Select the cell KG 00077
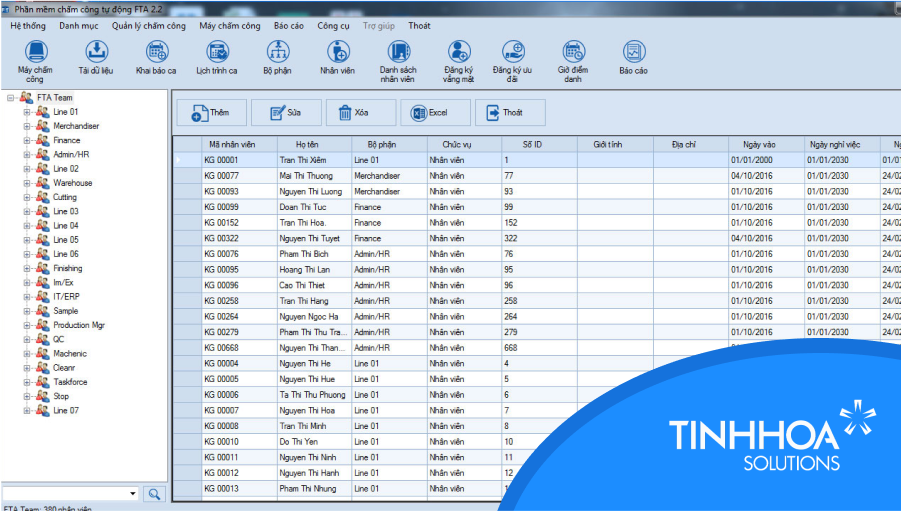This screenshot has width=901, height=511. click(x=240, y=176)
